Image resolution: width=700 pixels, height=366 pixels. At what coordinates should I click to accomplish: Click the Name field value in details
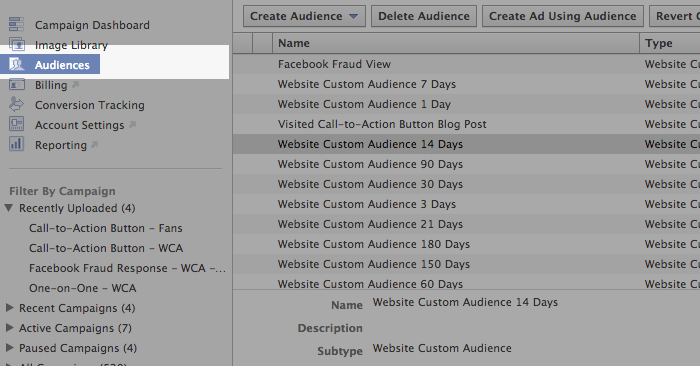coord(465,302)
